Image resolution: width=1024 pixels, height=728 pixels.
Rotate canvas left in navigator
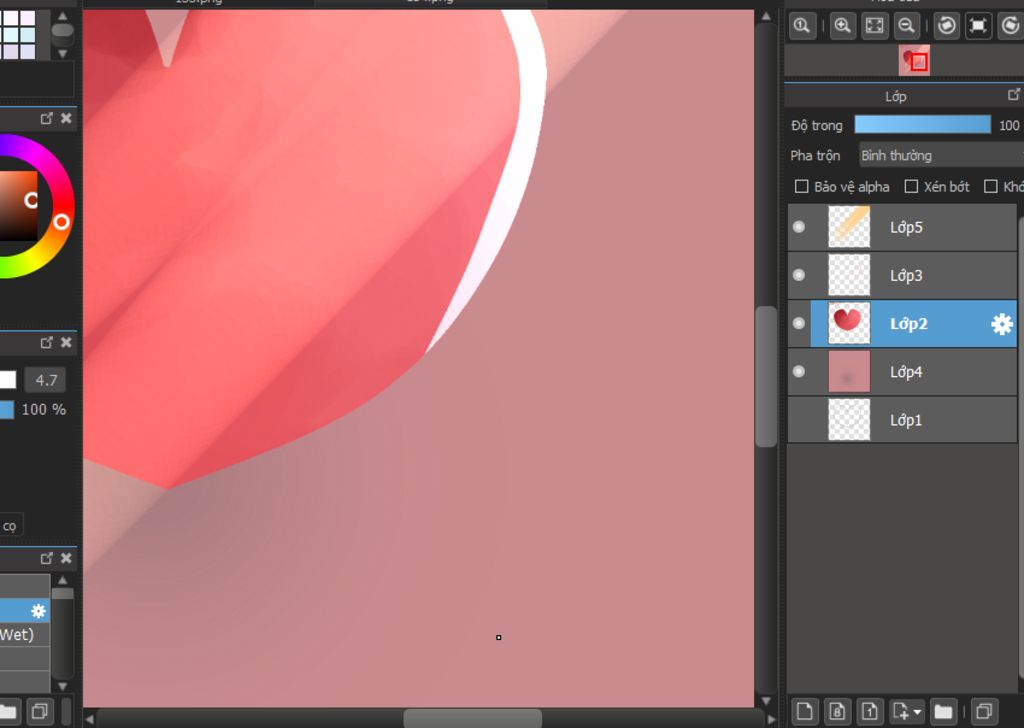[946, 26]
